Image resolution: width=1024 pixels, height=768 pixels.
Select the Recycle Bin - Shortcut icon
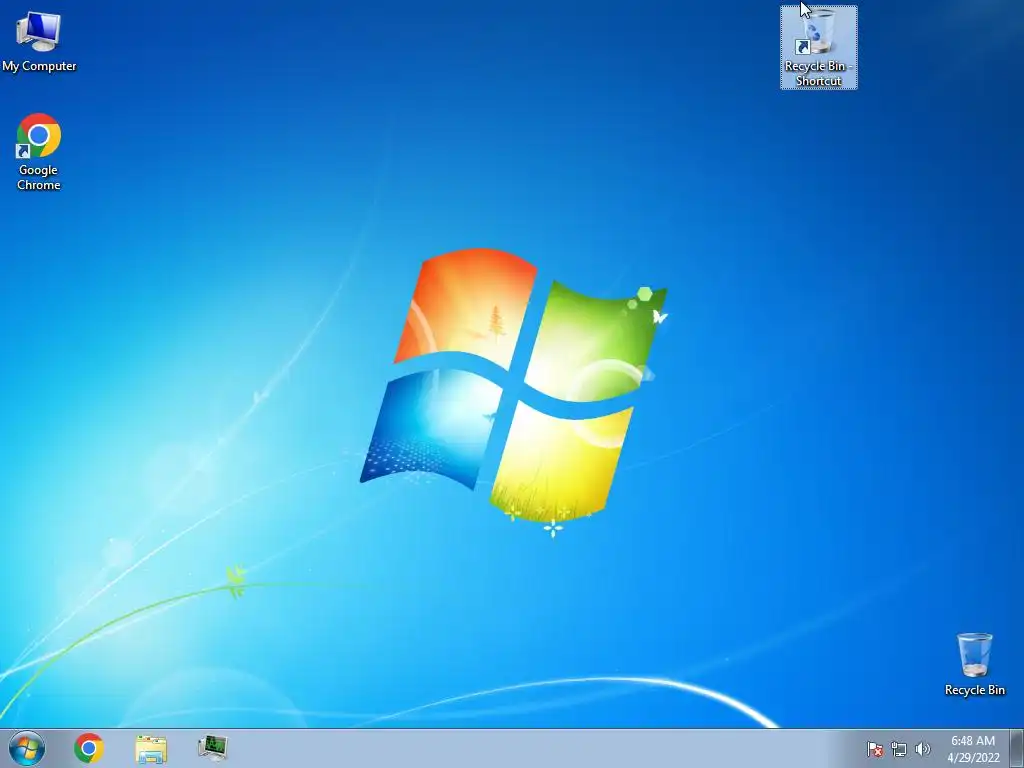tap(818, 47)
